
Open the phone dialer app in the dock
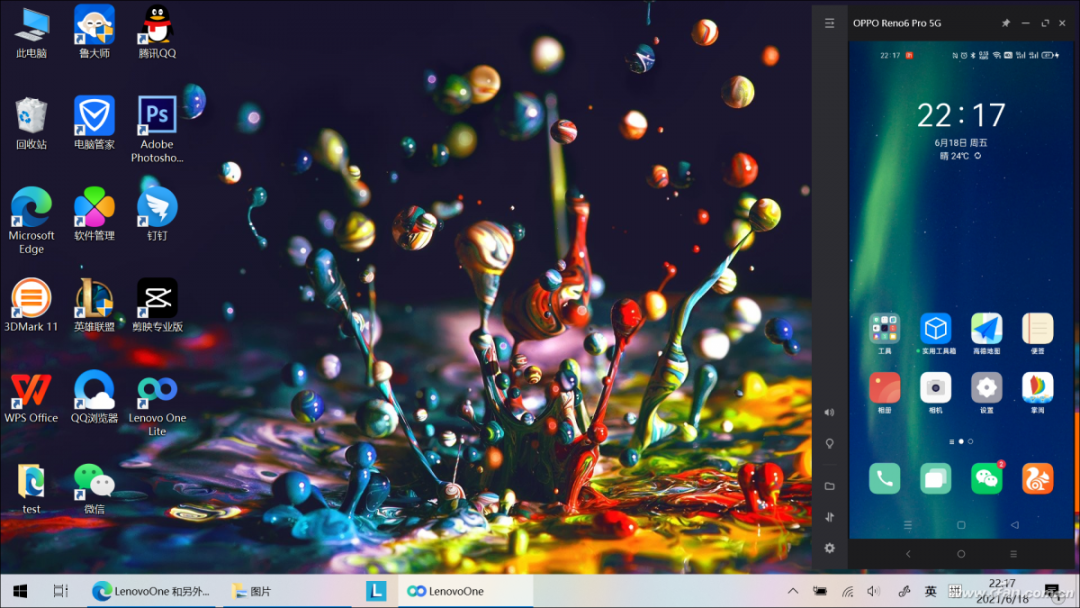coord(884,479)
